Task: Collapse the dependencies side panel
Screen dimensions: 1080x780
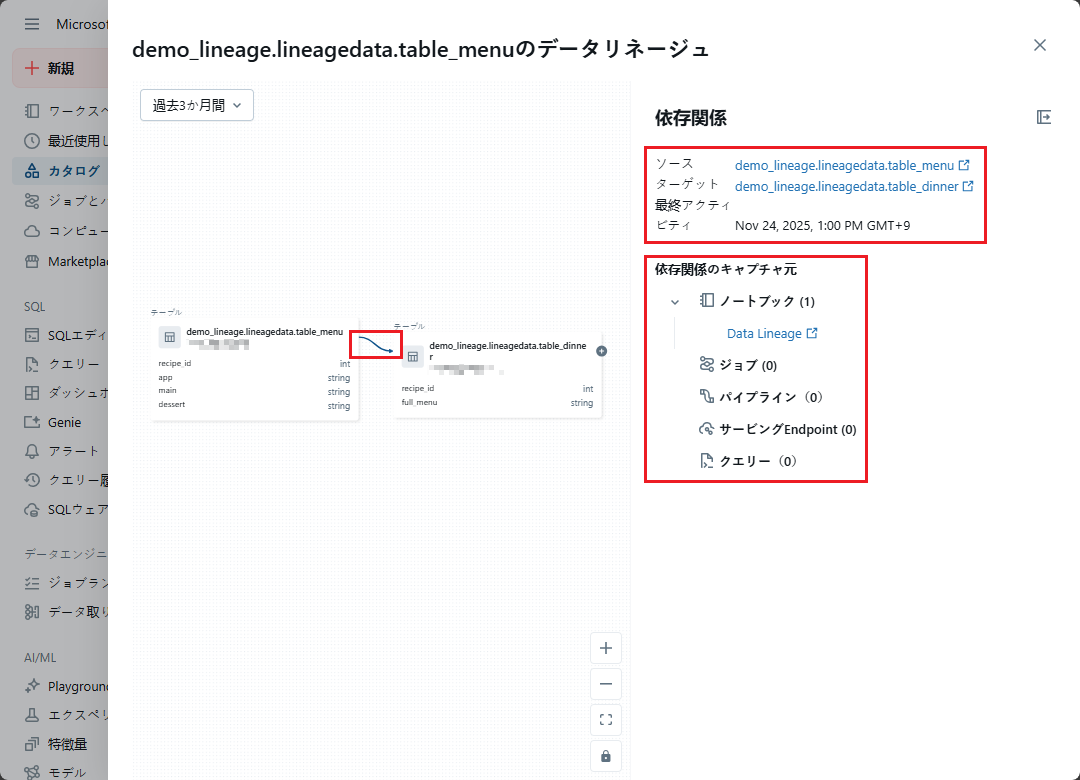Action: click(1044, 117)
